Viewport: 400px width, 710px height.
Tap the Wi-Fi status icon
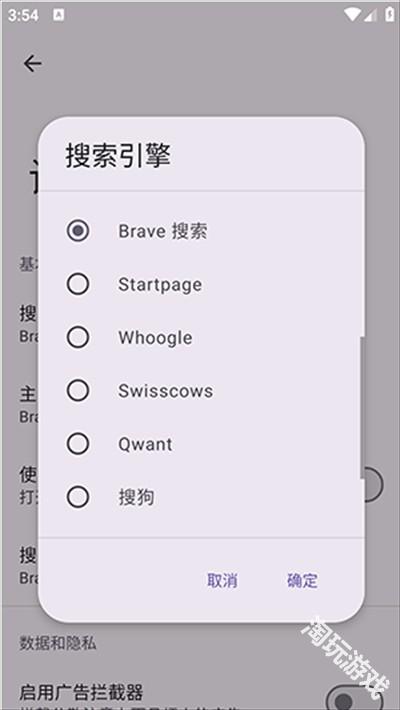(351, 15)
